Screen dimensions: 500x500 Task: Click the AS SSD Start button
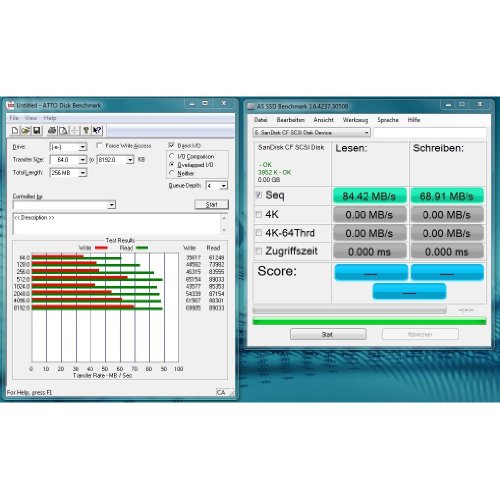[328, 334]
